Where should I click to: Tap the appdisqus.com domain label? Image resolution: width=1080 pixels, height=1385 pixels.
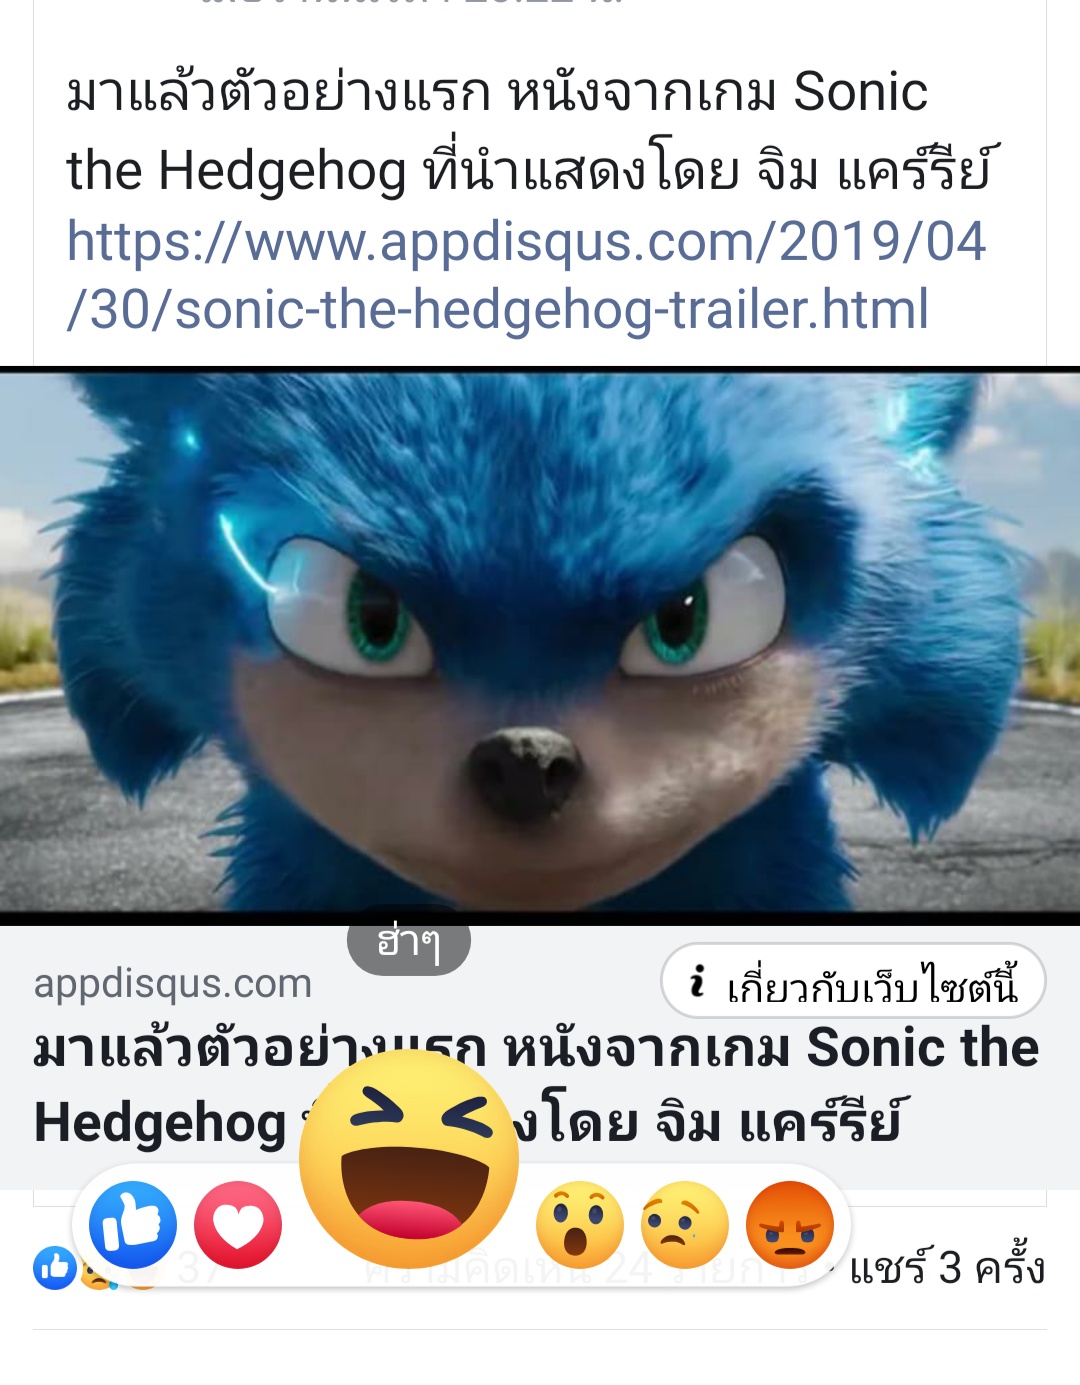pos(173,983)
